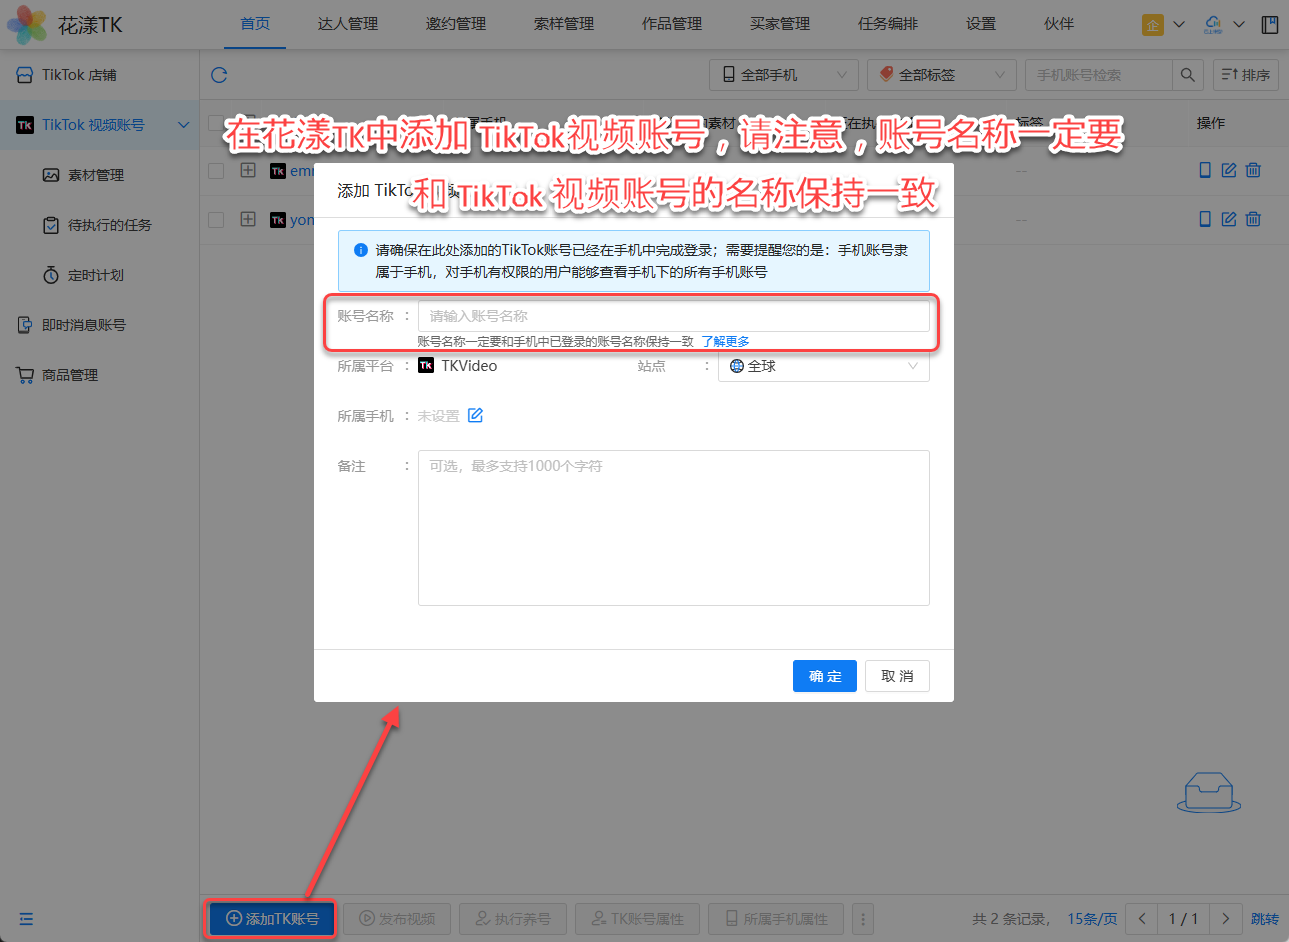Click edit icon beside 所属手机 未设置
The width and height of the screenshot is (1289, 942).
tap(476, 416)
